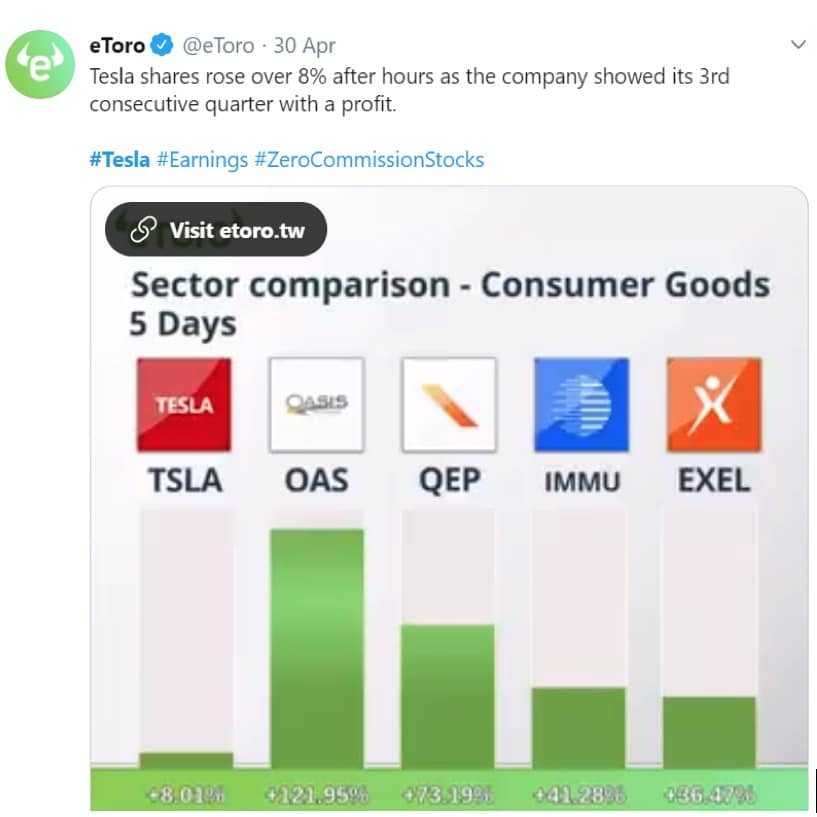Click the blue verified badge
817x817 pixels.
[x=162, y=45]
